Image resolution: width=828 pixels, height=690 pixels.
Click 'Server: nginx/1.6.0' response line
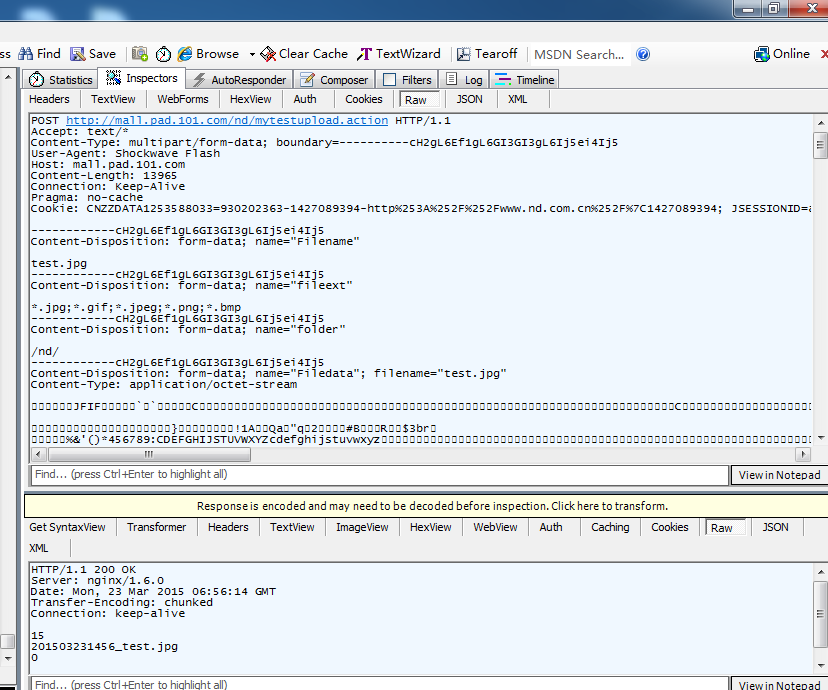(x=97, y=580)
